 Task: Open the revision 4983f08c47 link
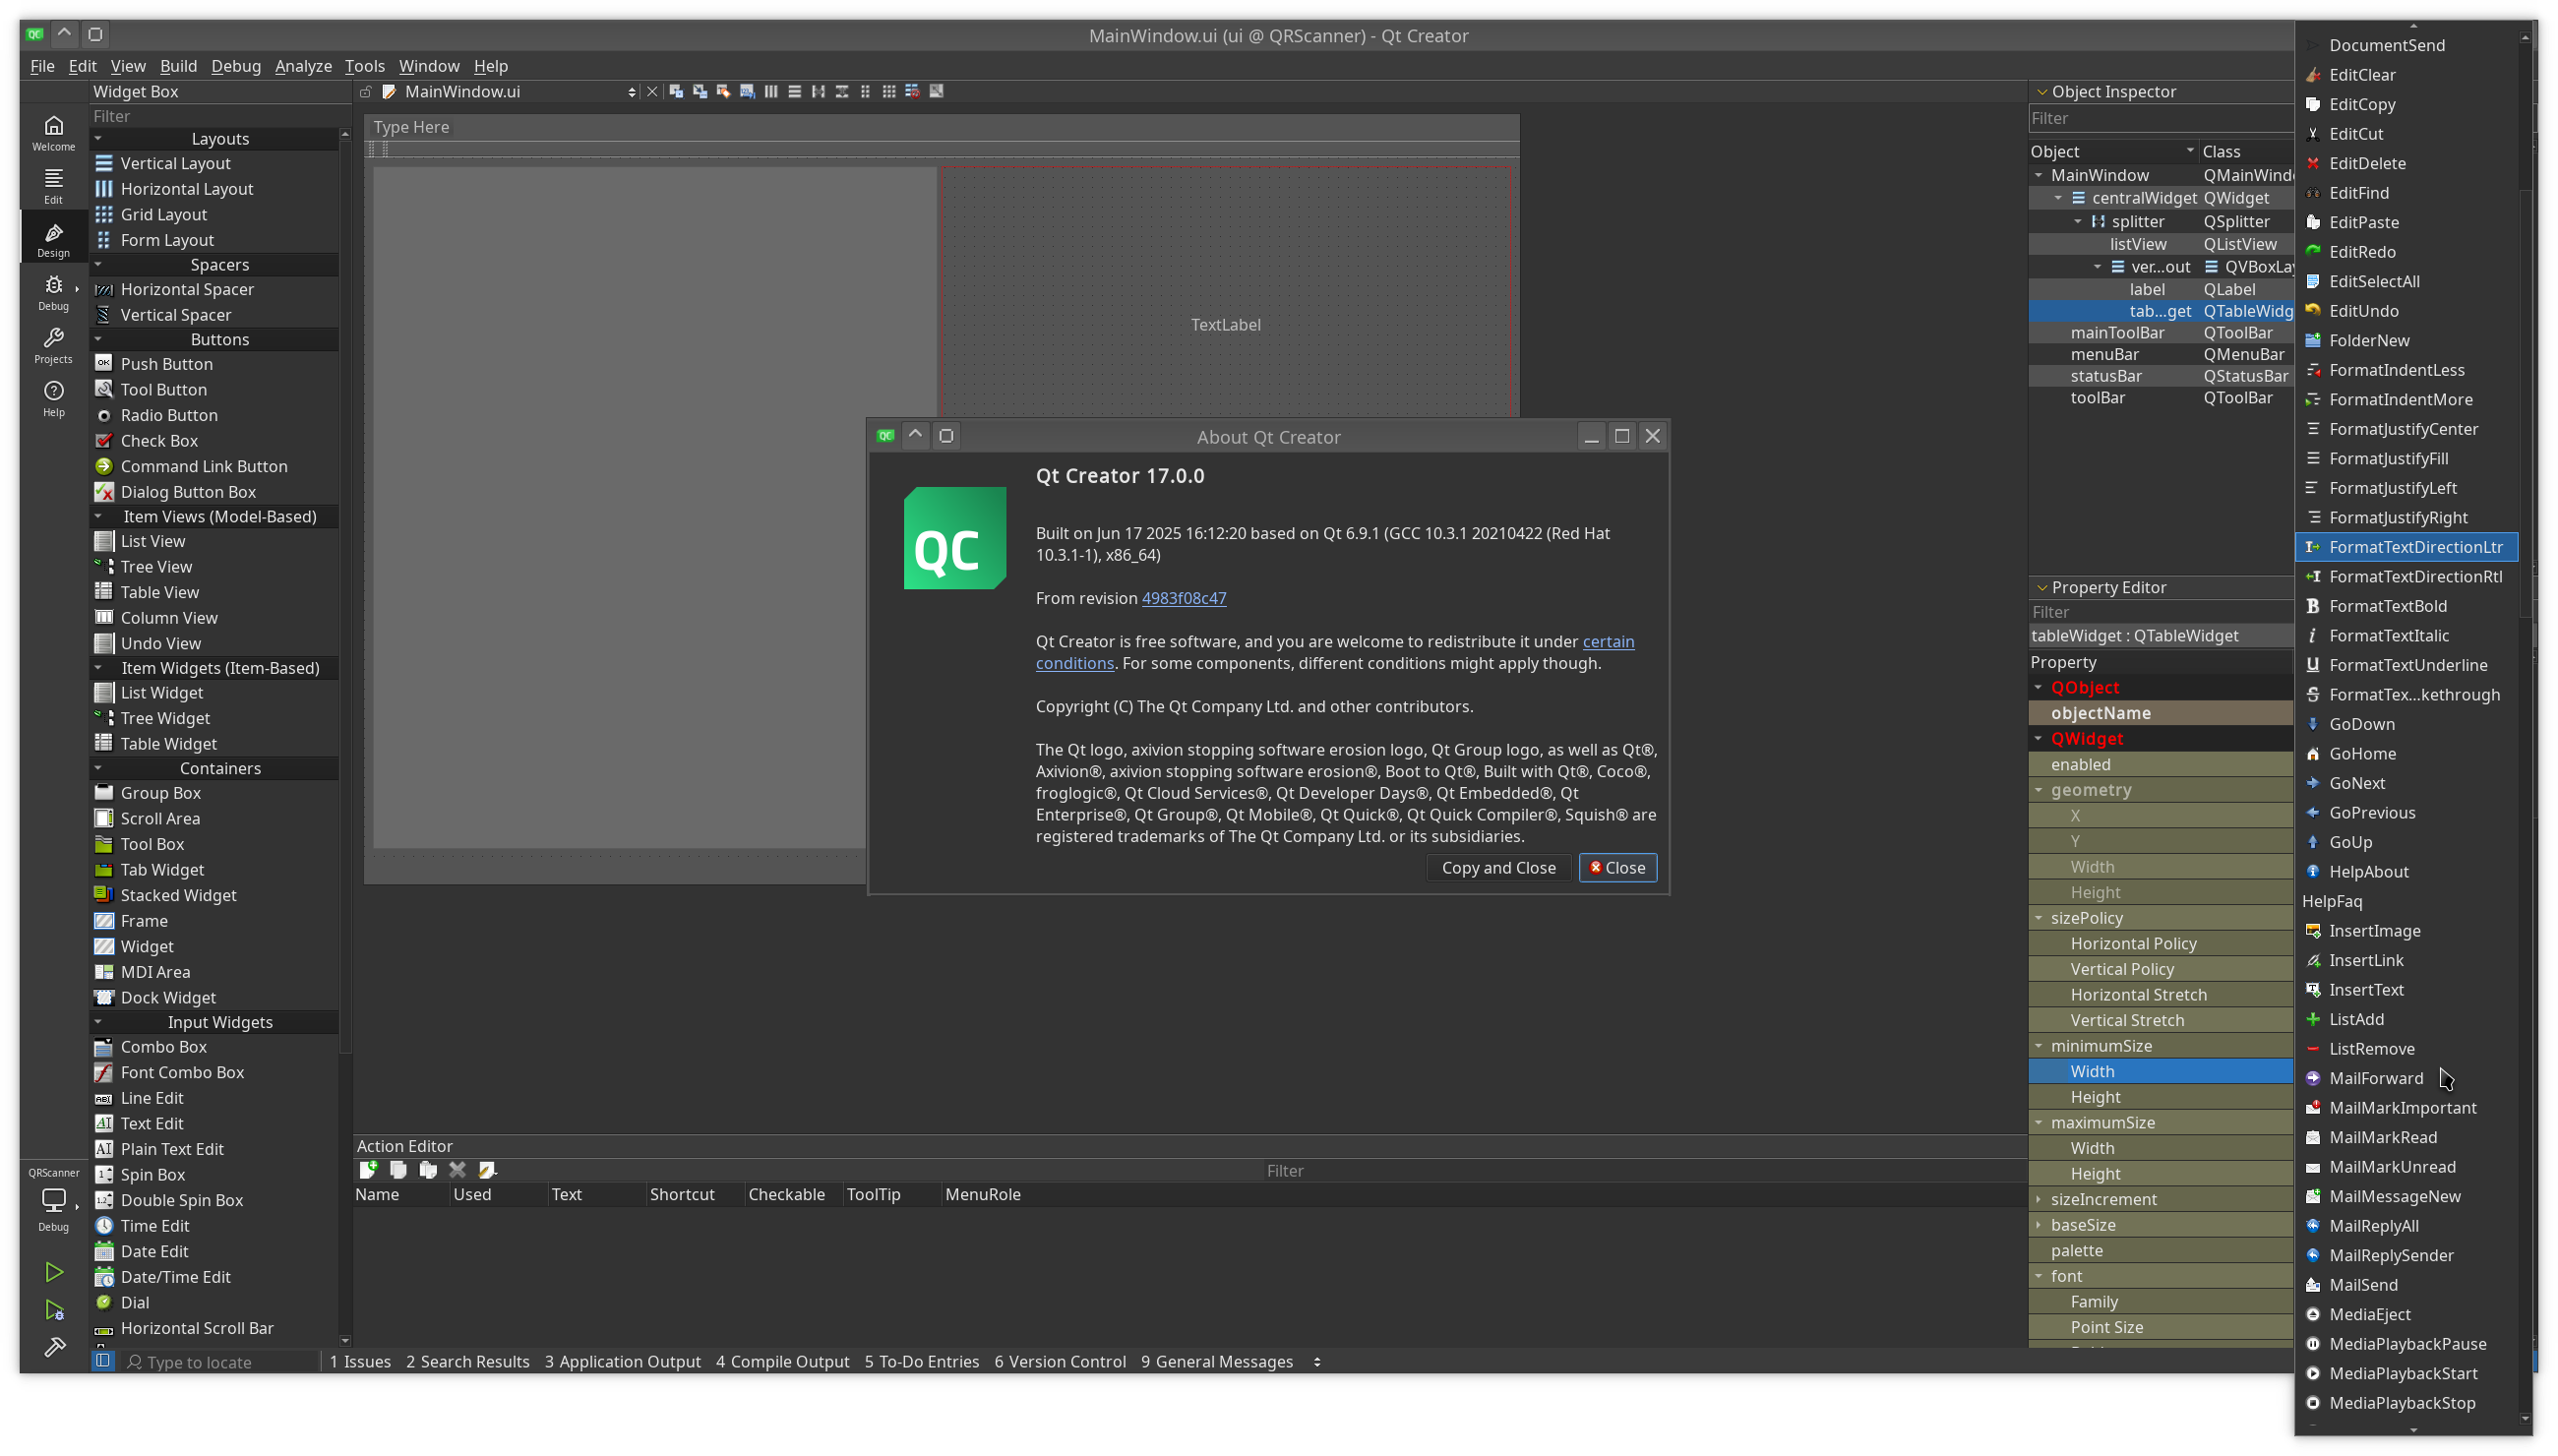tap(1183, 598)
